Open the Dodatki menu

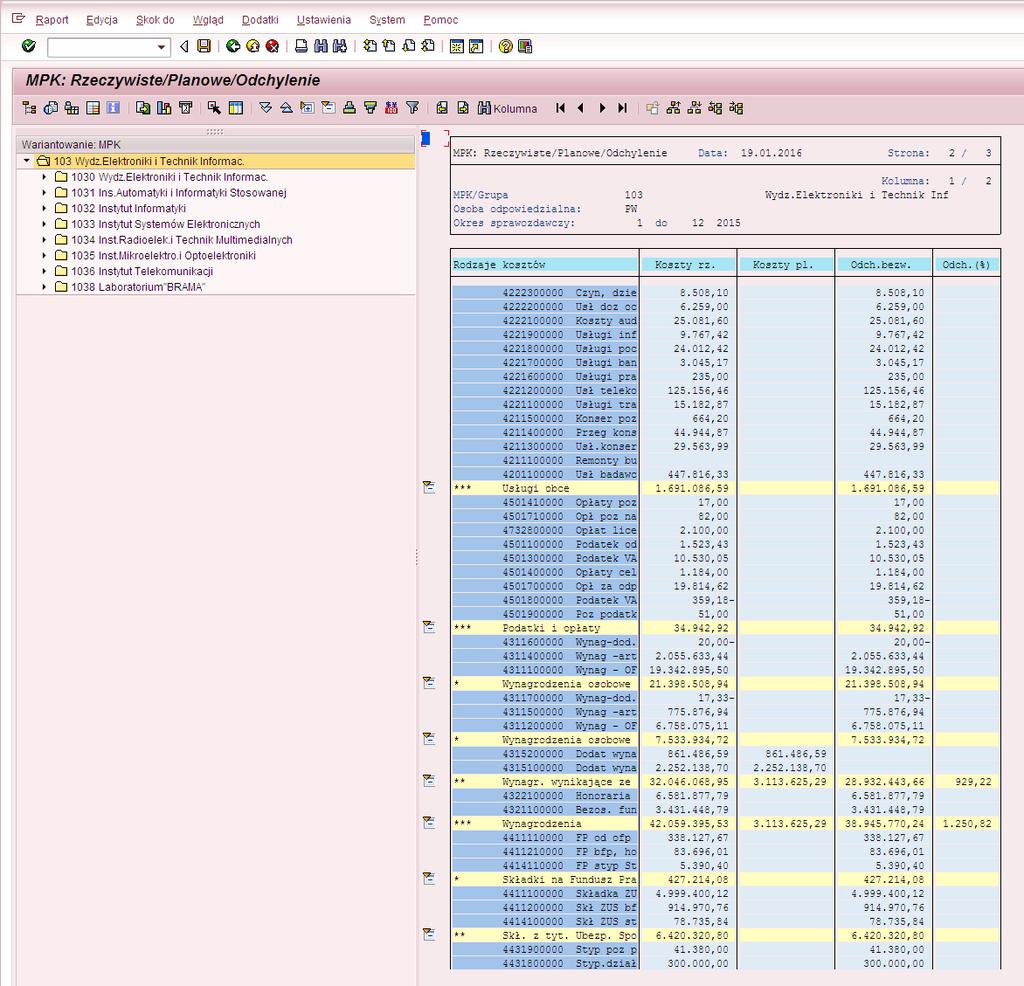[260, 20]
